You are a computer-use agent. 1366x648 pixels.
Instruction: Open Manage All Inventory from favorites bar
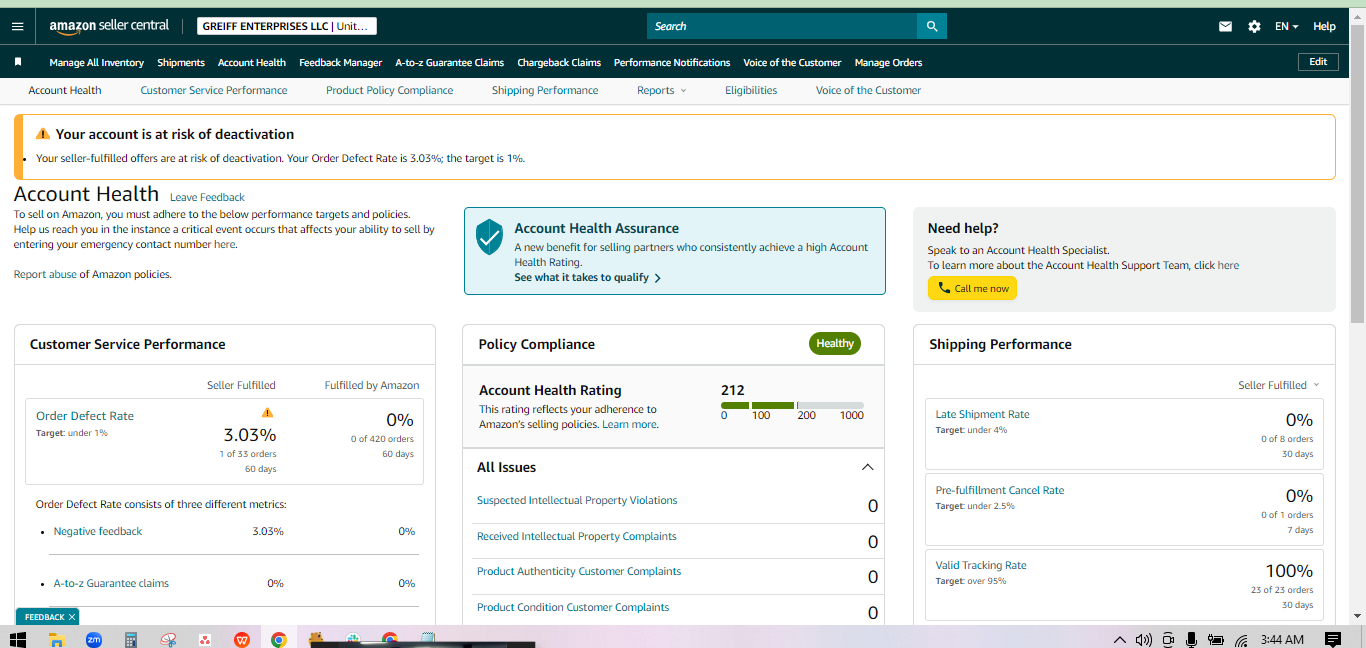click(x=96, y=62)
